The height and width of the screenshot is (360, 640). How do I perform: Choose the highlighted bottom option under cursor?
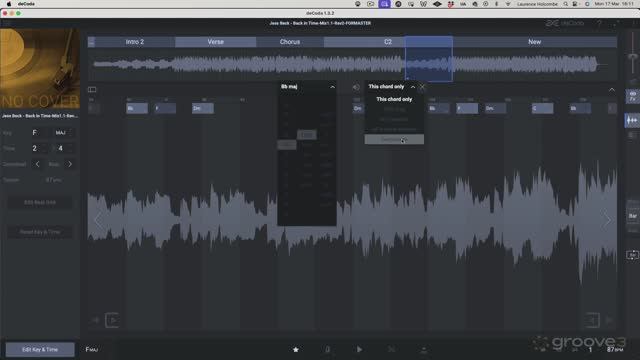tap(394, 140)
